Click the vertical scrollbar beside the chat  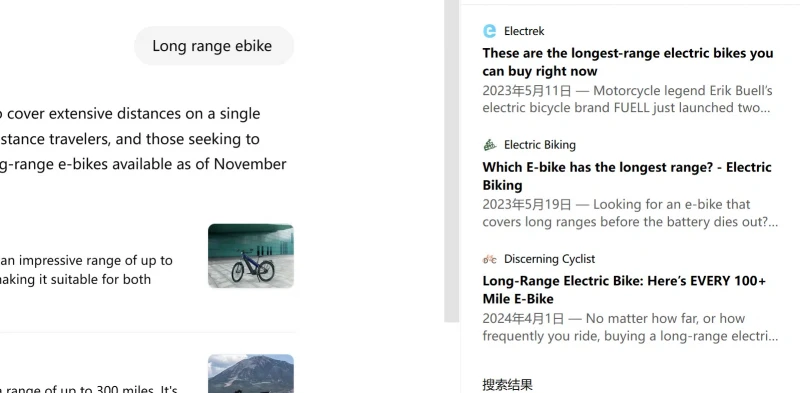[x=452, y=161]
